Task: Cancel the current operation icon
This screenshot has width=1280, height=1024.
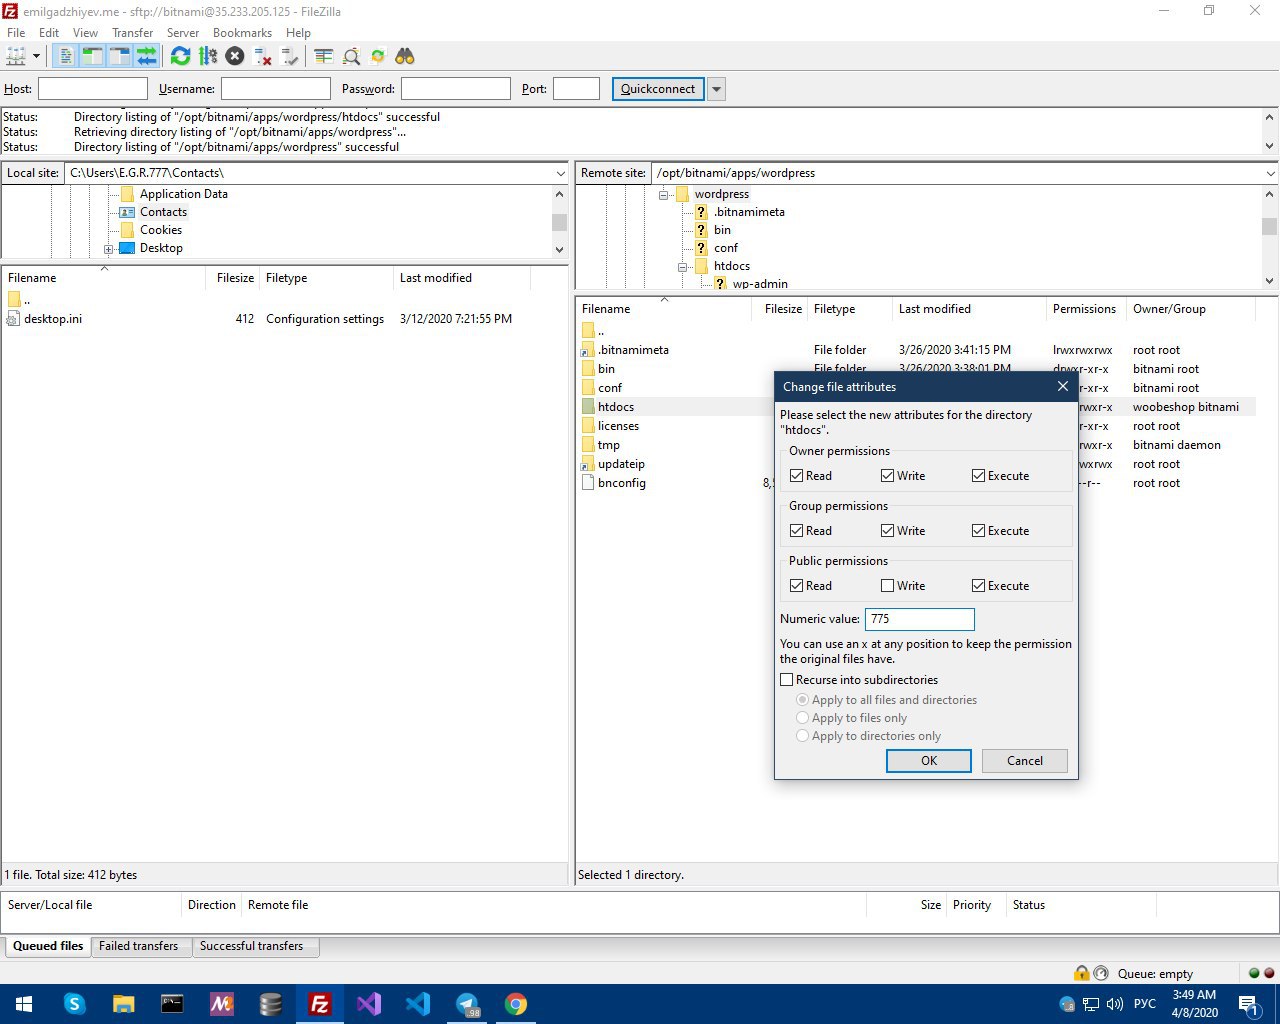Action: coord(235,56)
